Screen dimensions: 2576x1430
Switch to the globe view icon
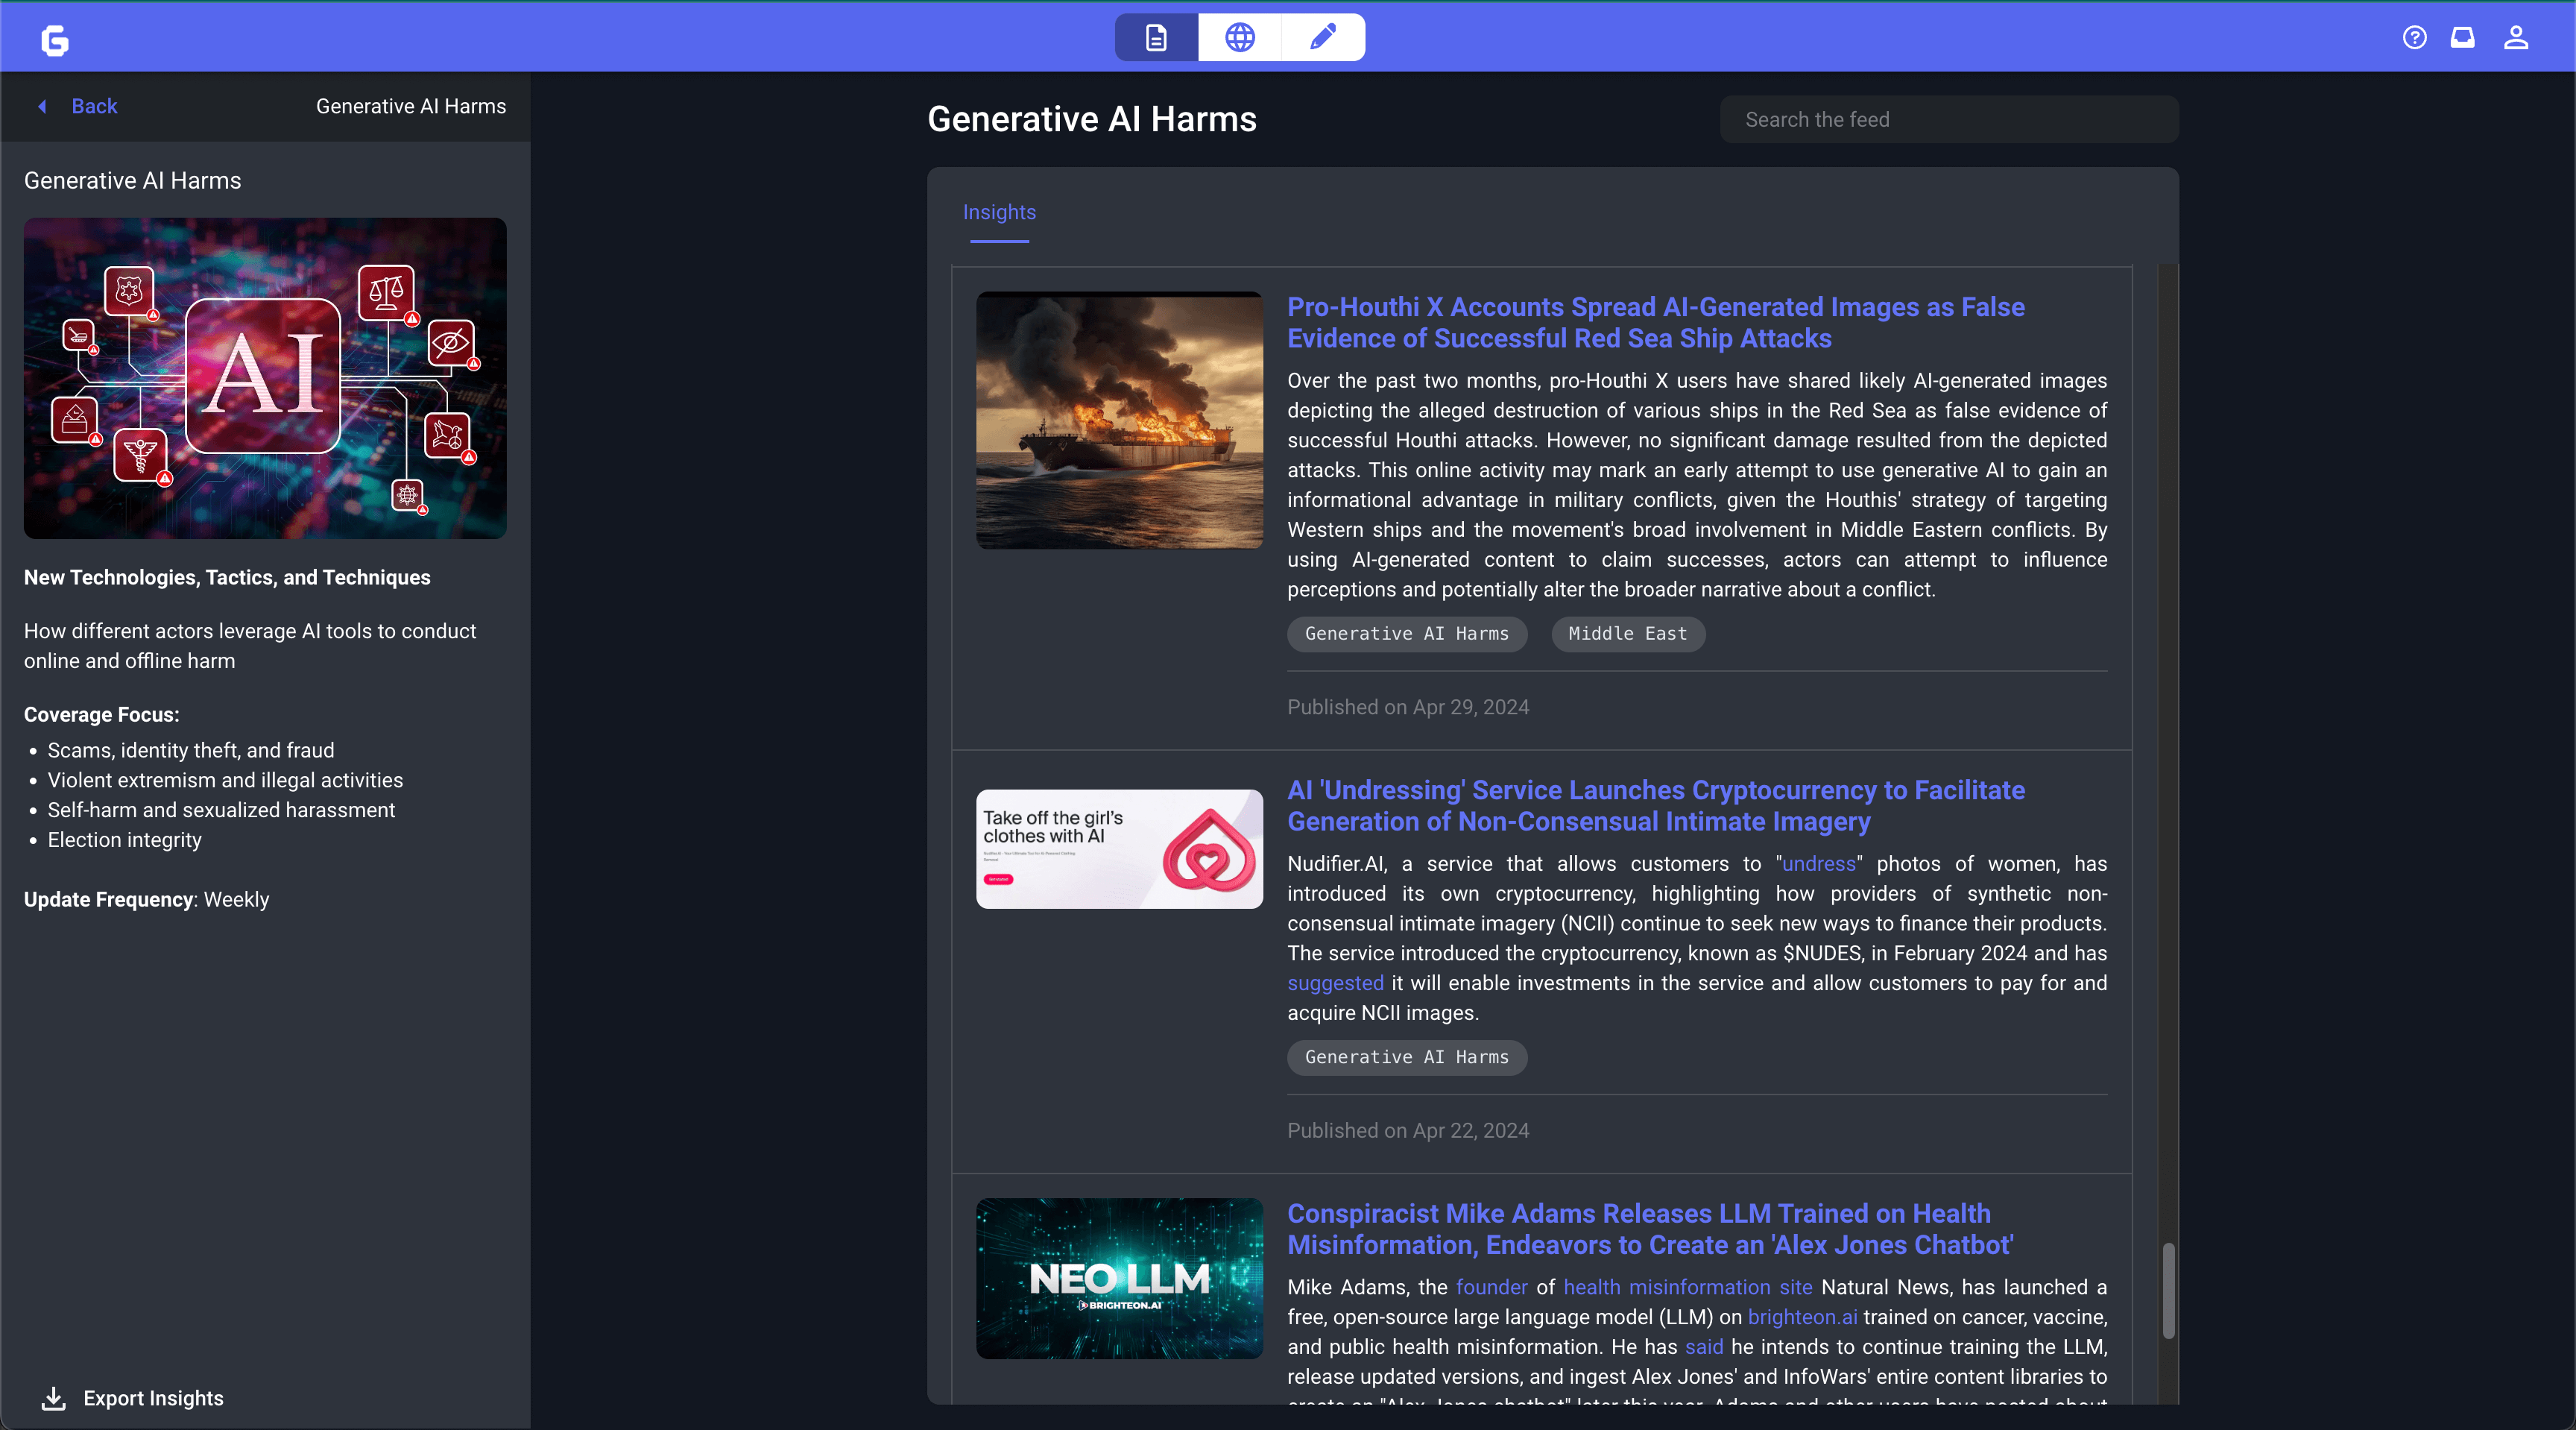pyautogui.click(x=1240, y=38)
